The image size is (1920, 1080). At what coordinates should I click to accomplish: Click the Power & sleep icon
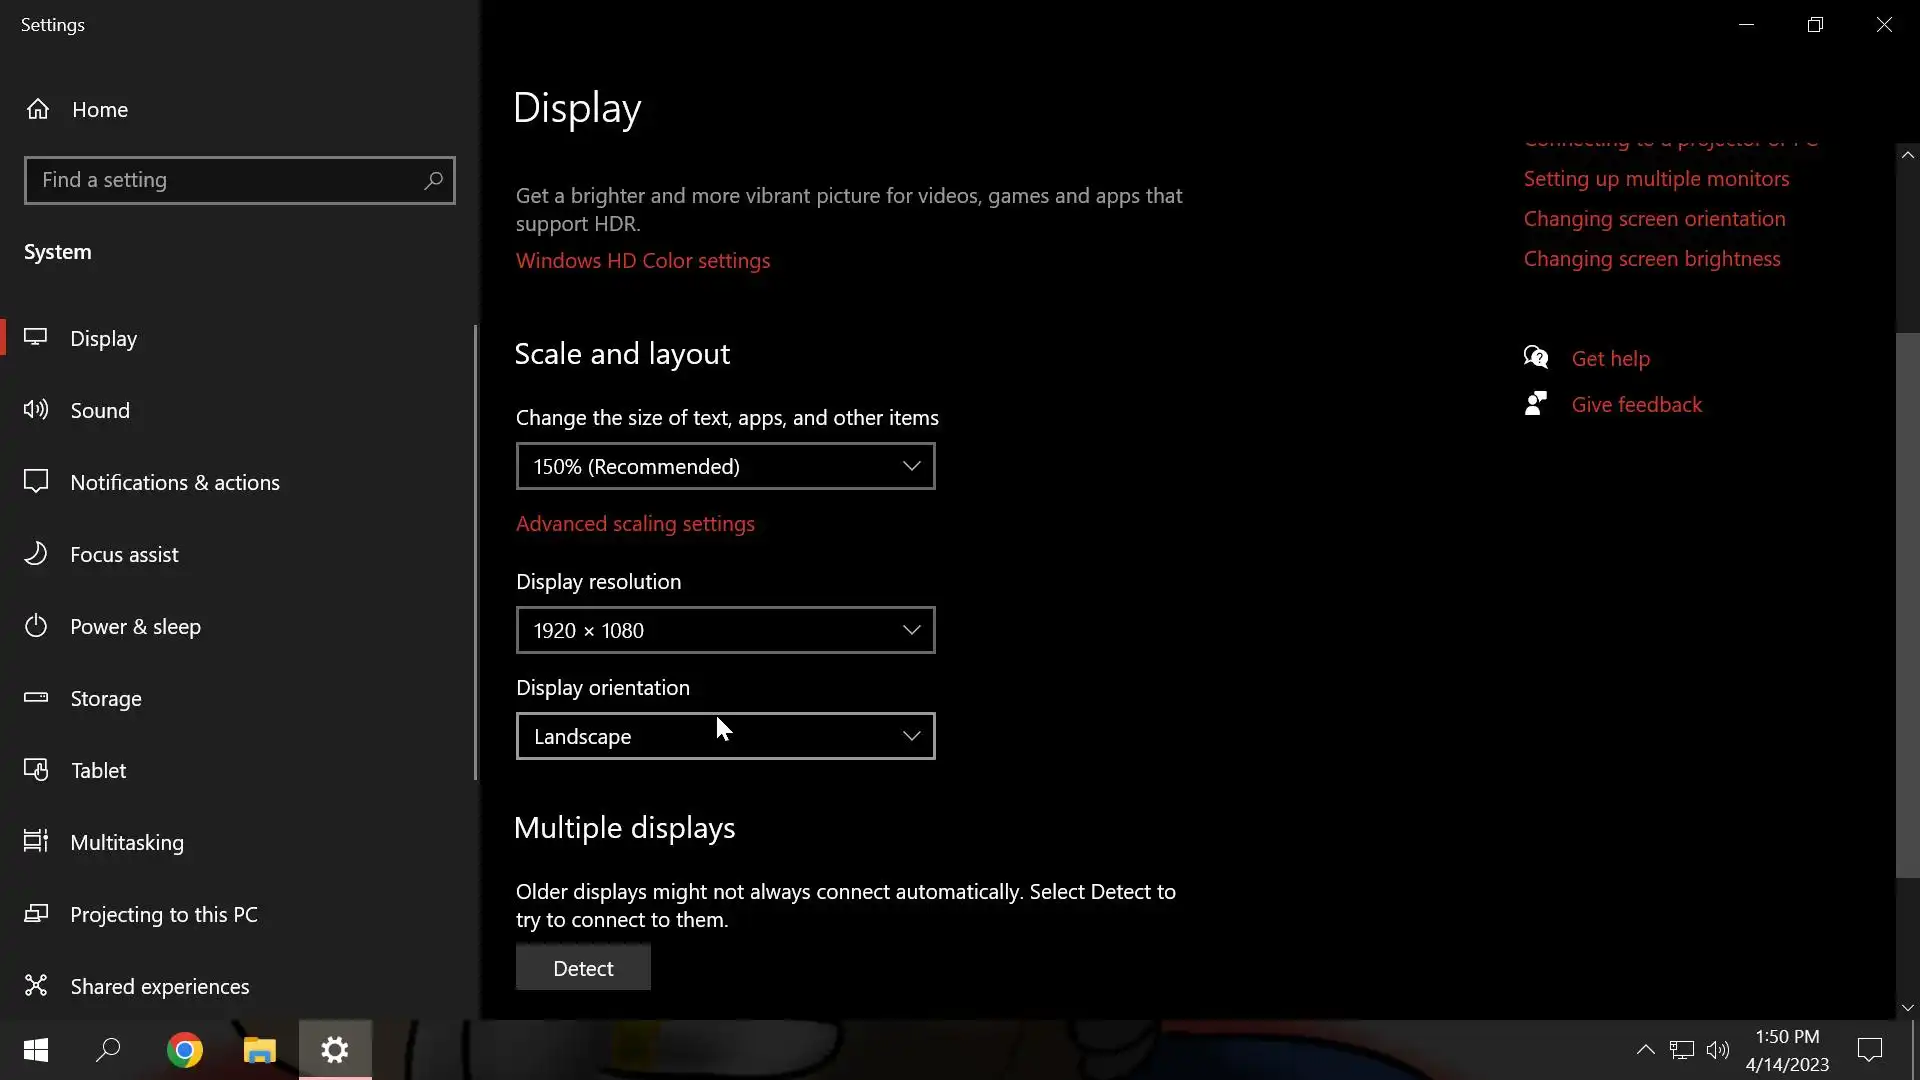coord(36,626)
